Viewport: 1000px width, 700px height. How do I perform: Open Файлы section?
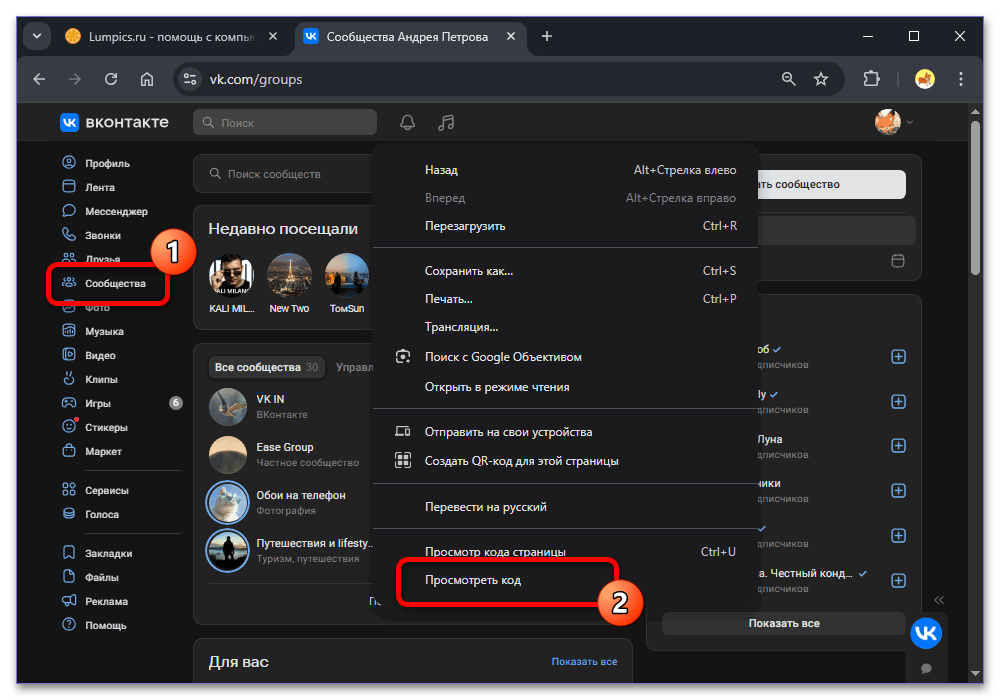click(x=90, y=577)
